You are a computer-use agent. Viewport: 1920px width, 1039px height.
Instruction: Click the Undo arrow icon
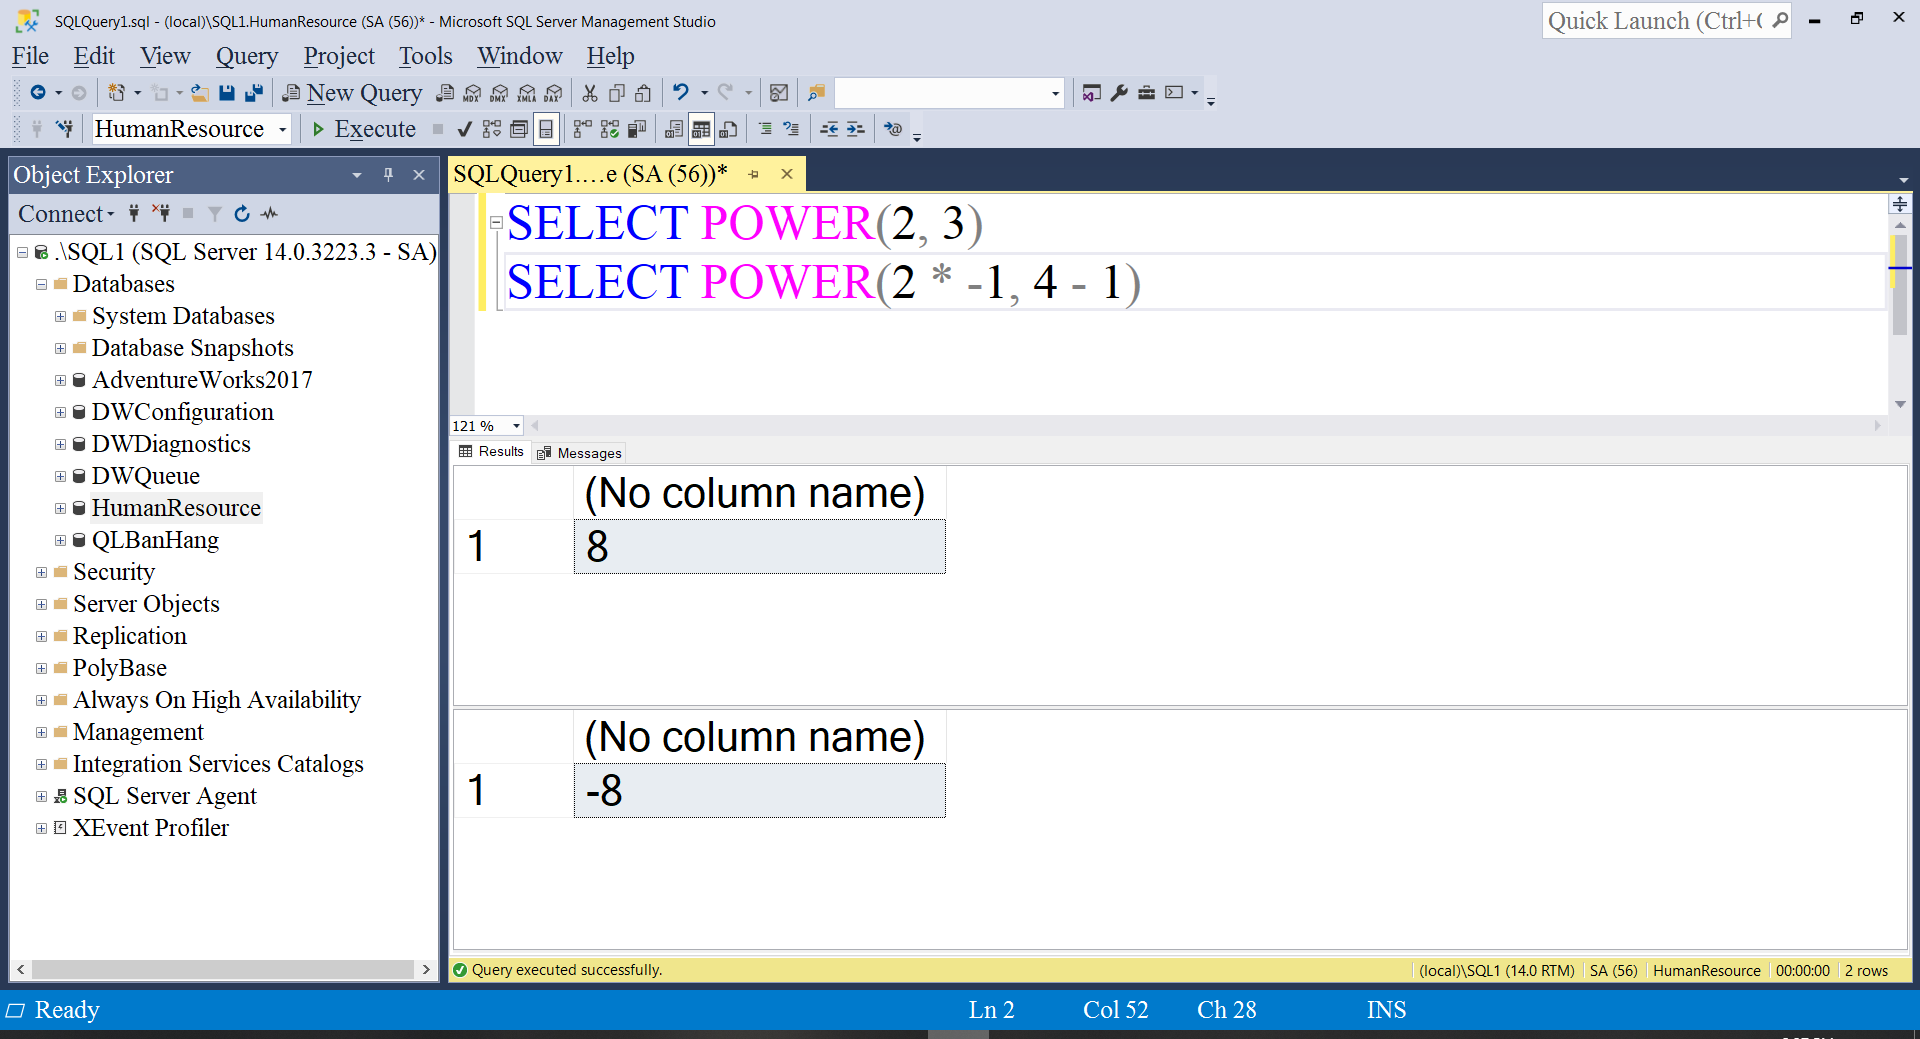tap(681, 93)
